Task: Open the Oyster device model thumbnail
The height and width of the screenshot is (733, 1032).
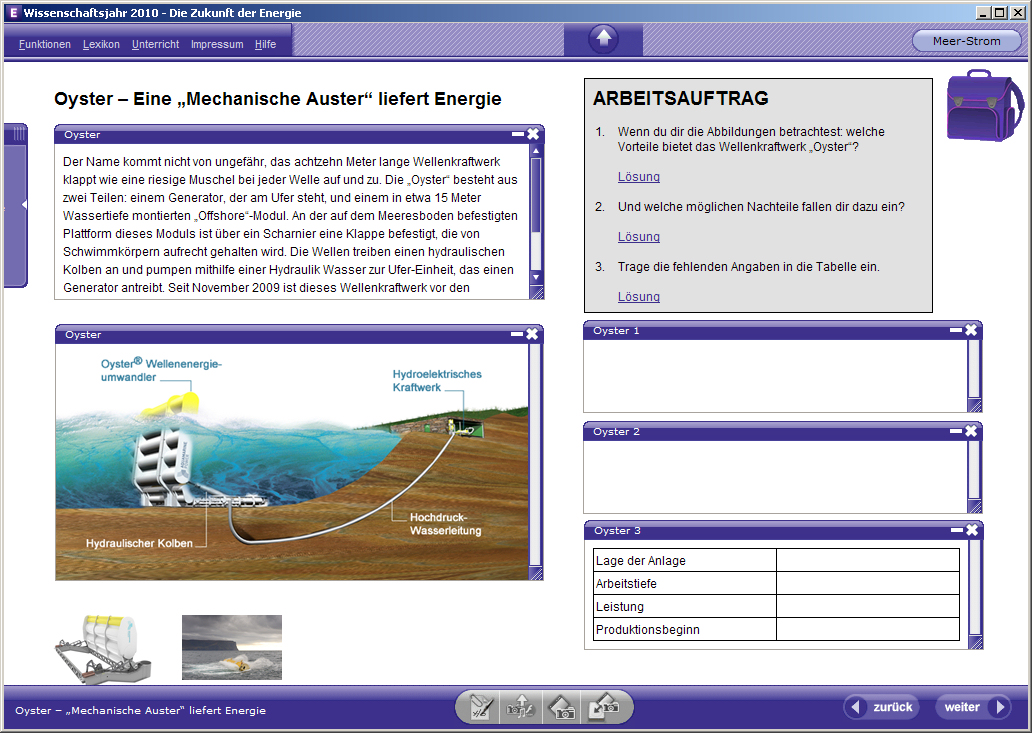Action: pos(104,649)
